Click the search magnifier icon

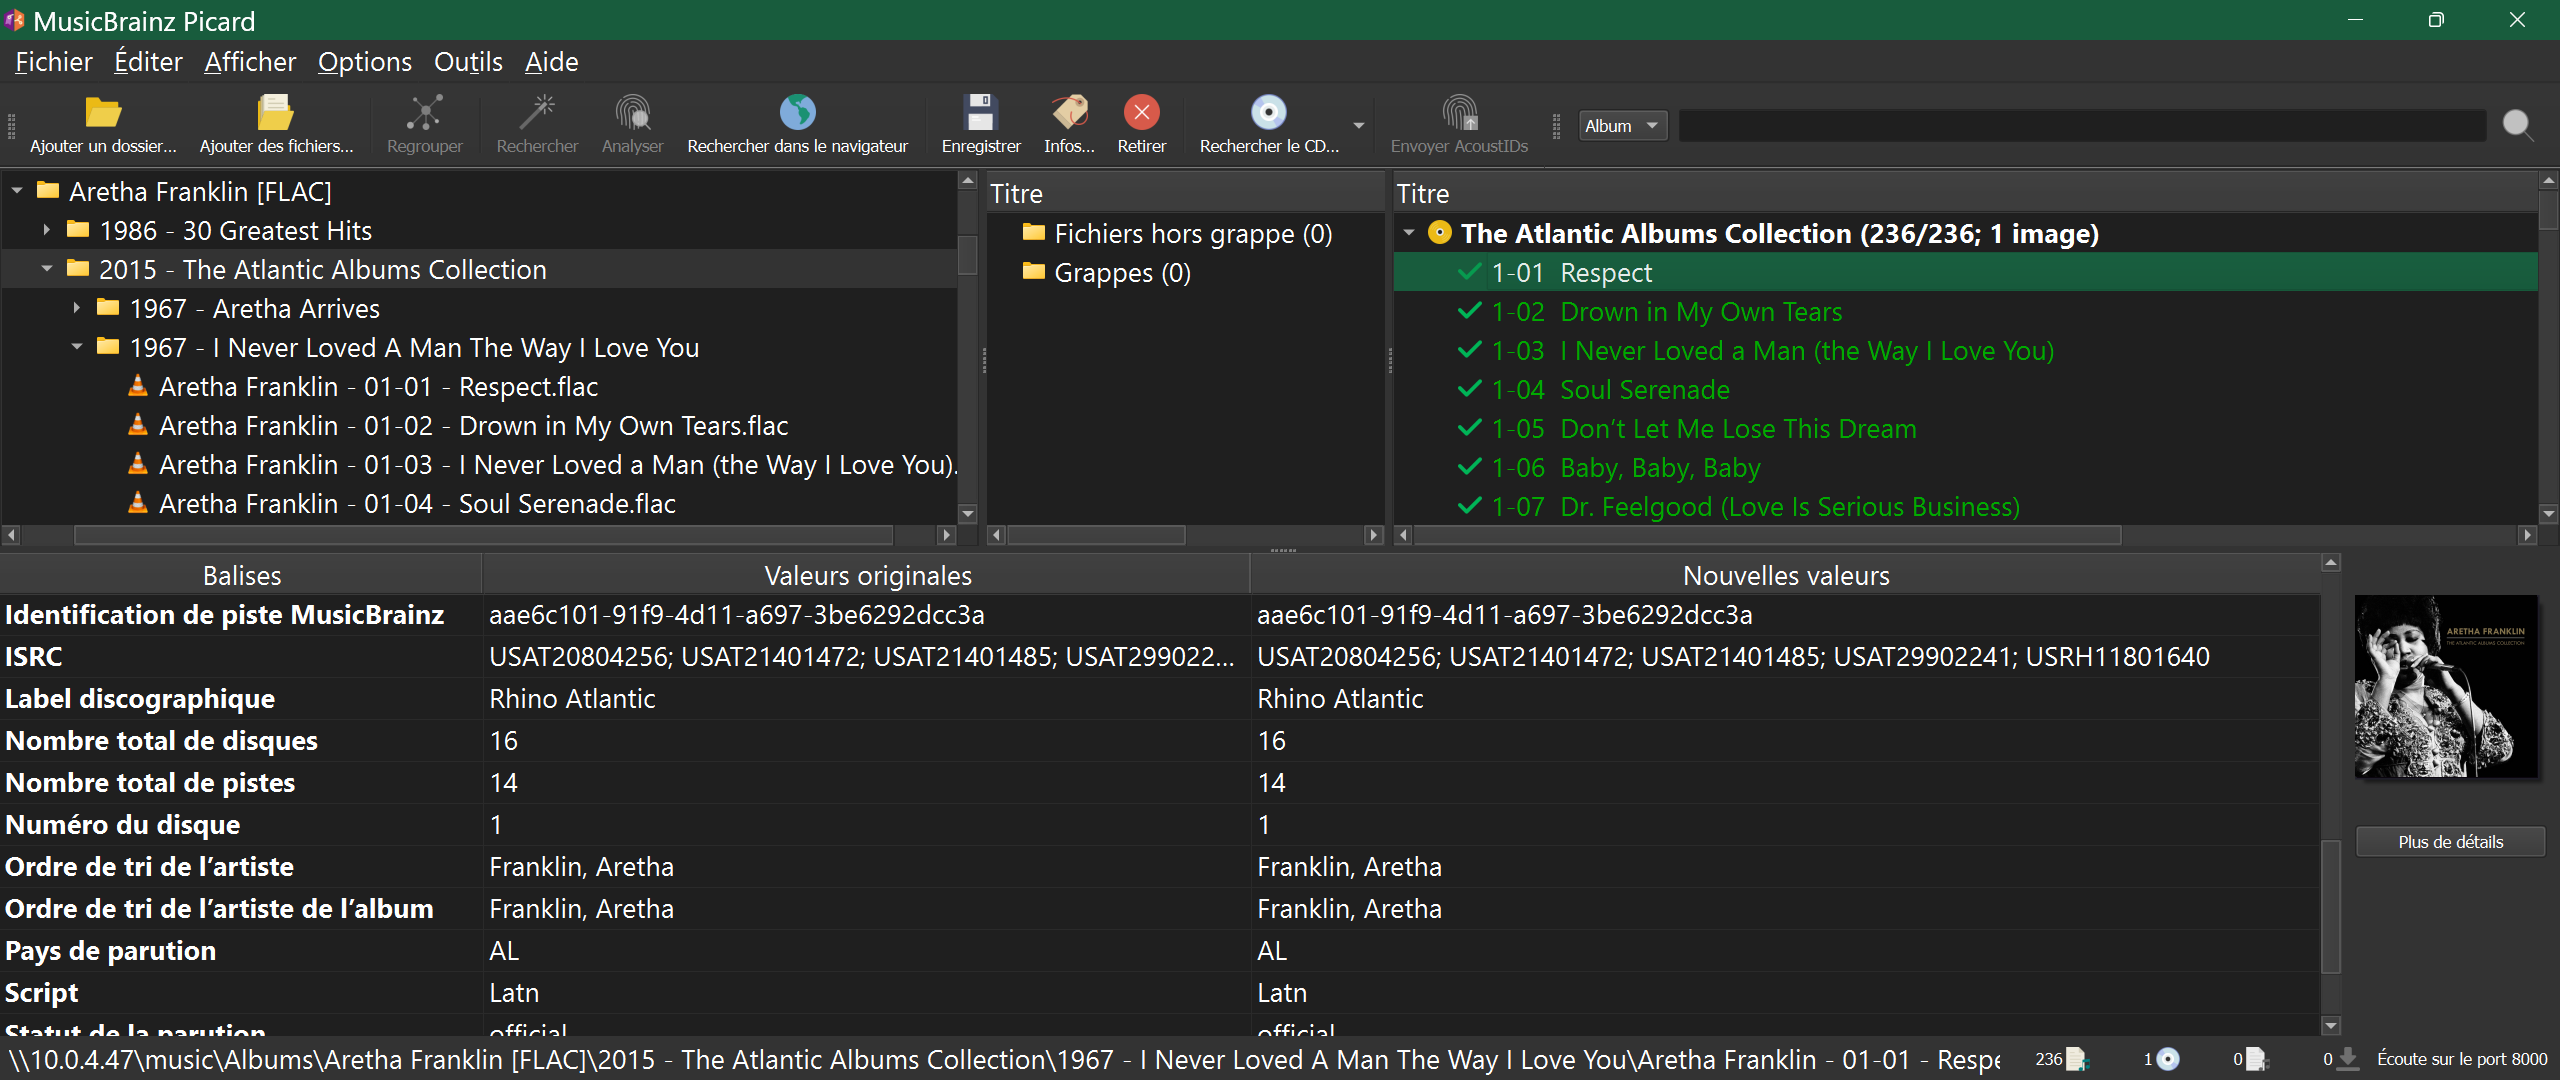click(2517, 125)
